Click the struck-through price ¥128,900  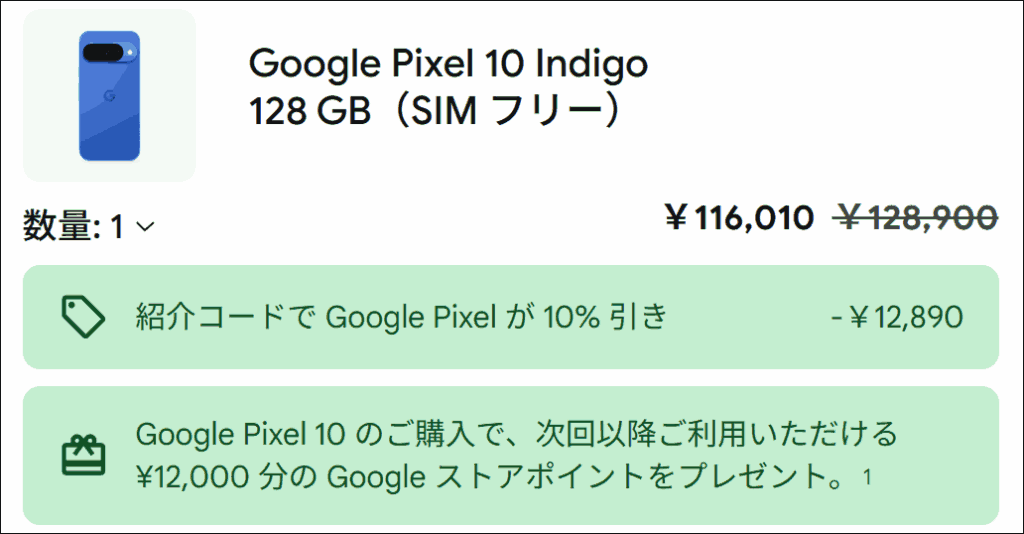[x=917, y=217]
